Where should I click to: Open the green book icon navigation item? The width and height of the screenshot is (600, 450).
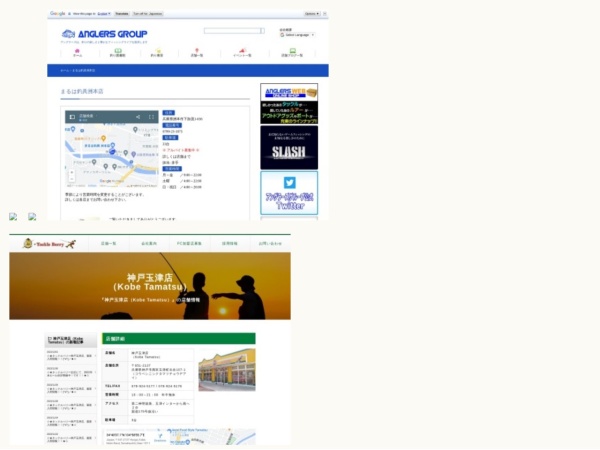(x=118, y=51)
